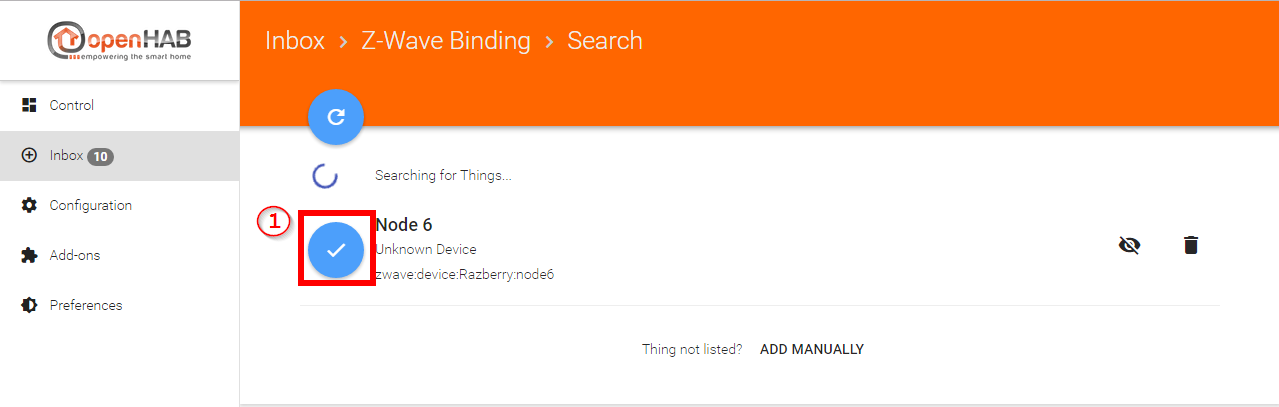The image size is (1279, 407).
Task: Click the Inbox plus-circle icon
Action: coord(29,156)
